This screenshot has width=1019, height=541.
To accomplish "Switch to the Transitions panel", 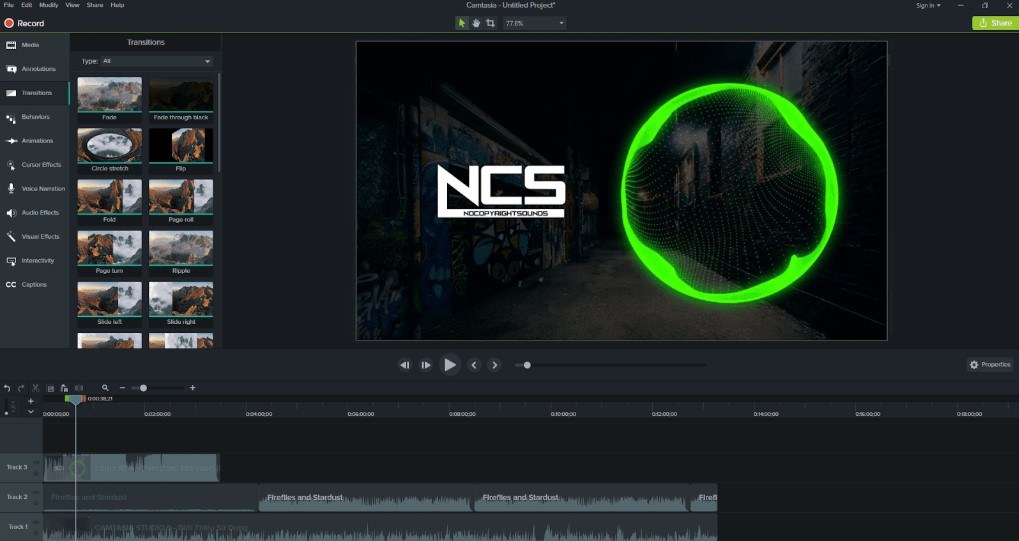I will click(34, 93).
